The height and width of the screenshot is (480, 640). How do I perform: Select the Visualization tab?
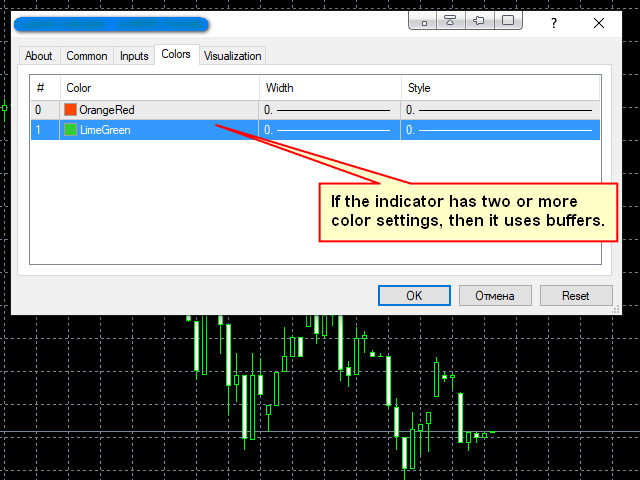[x=232, y=56]
